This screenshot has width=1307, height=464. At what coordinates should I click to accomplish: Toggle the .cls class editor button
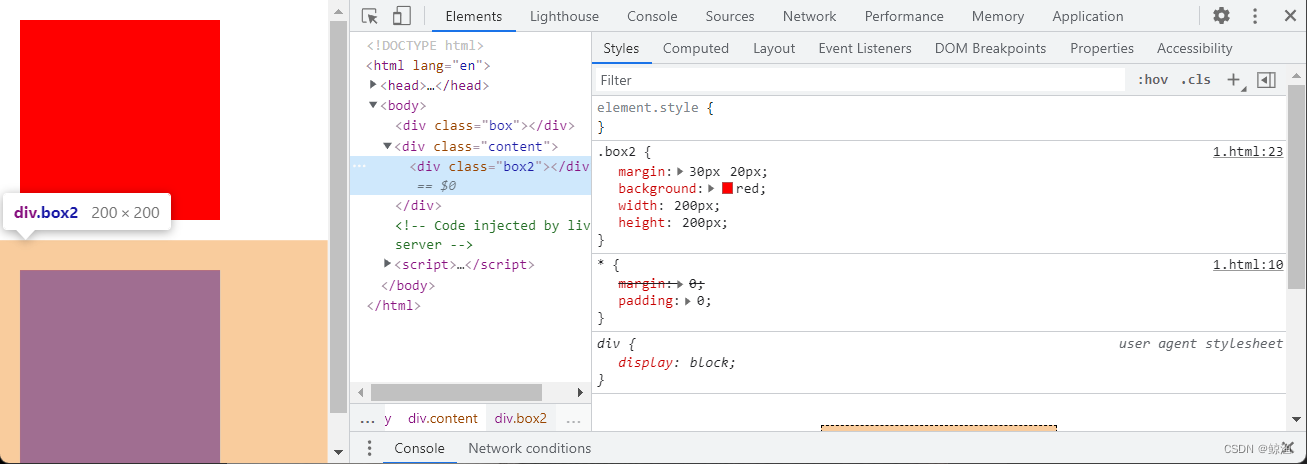coord(1195,80)
